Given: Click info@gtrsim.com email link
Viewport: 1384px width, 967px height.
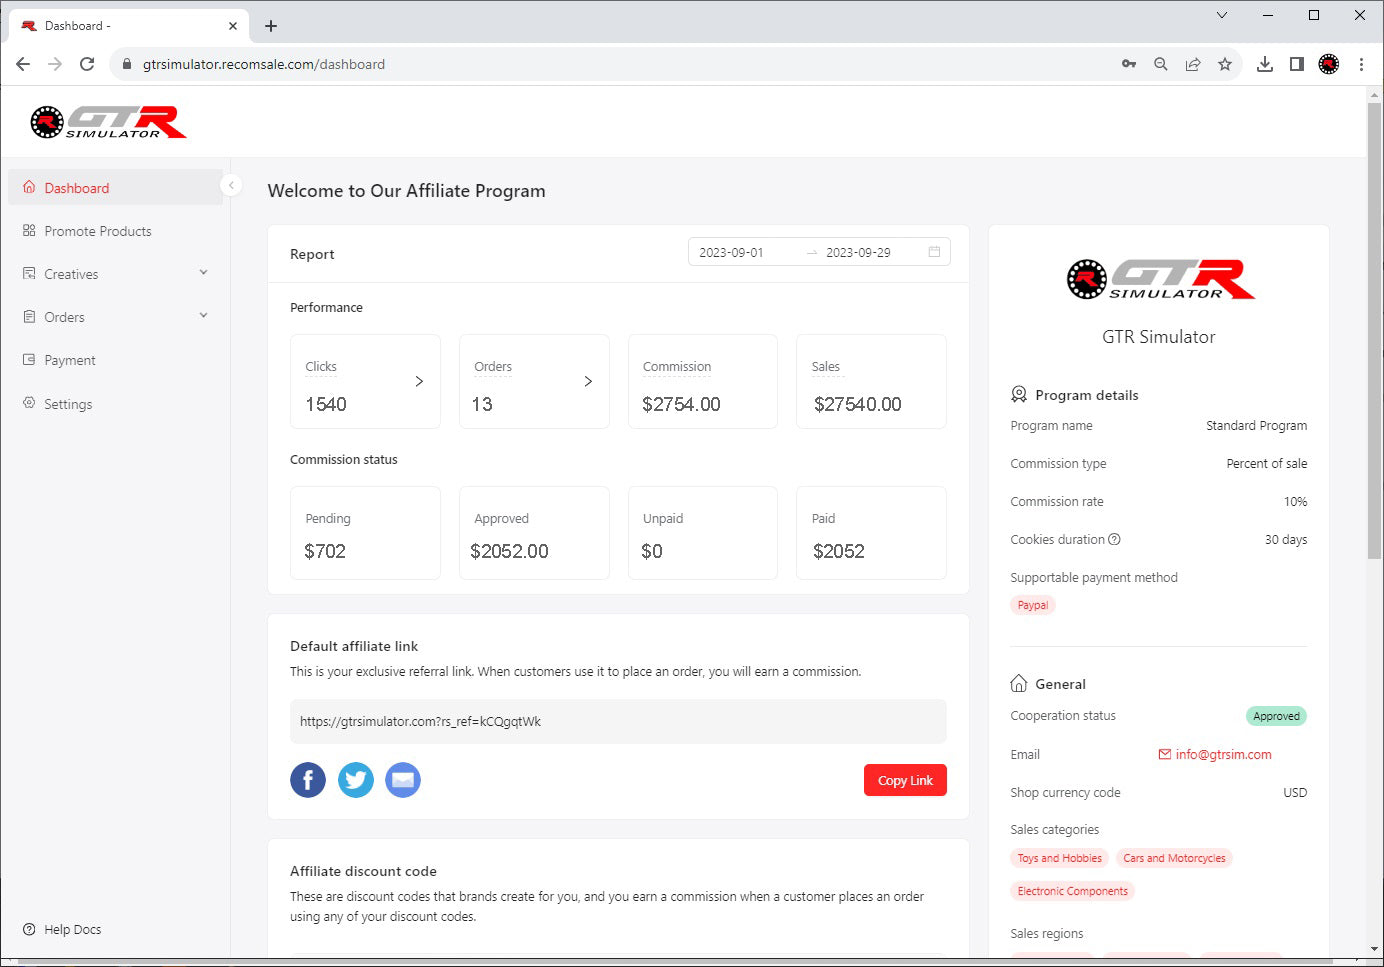Looking at the screenshot, I should 1222,755.
